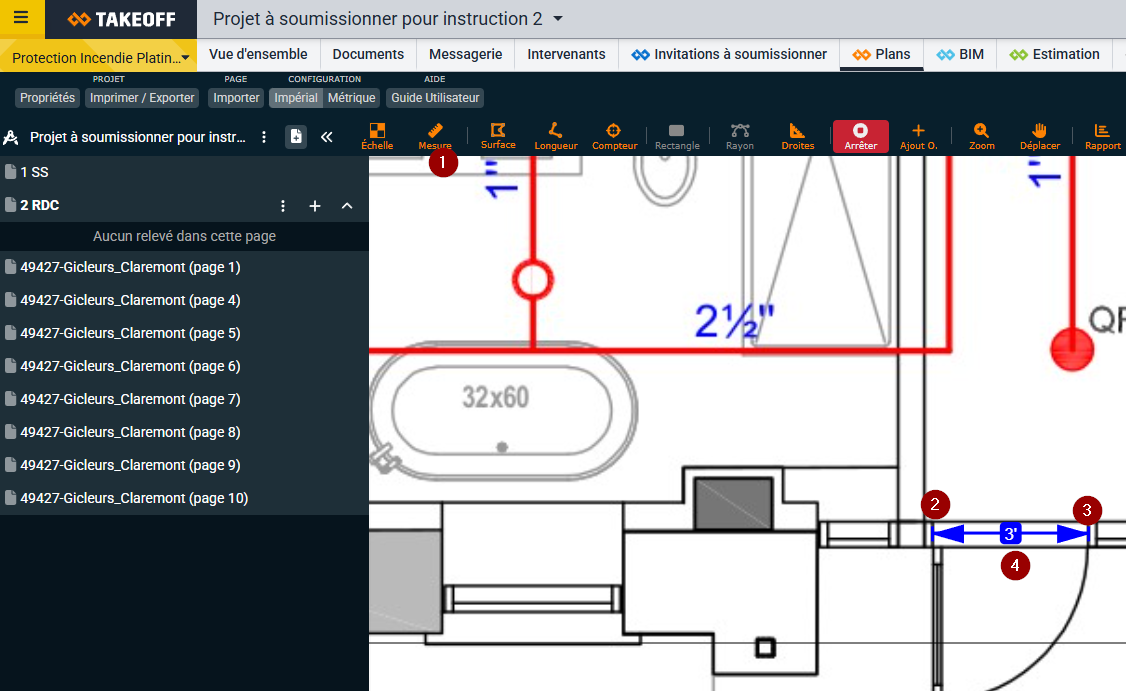The image size is (1126, 691).
Task: Switch units to Impérial
Action: pyautogui.click(x=296, y=98)
